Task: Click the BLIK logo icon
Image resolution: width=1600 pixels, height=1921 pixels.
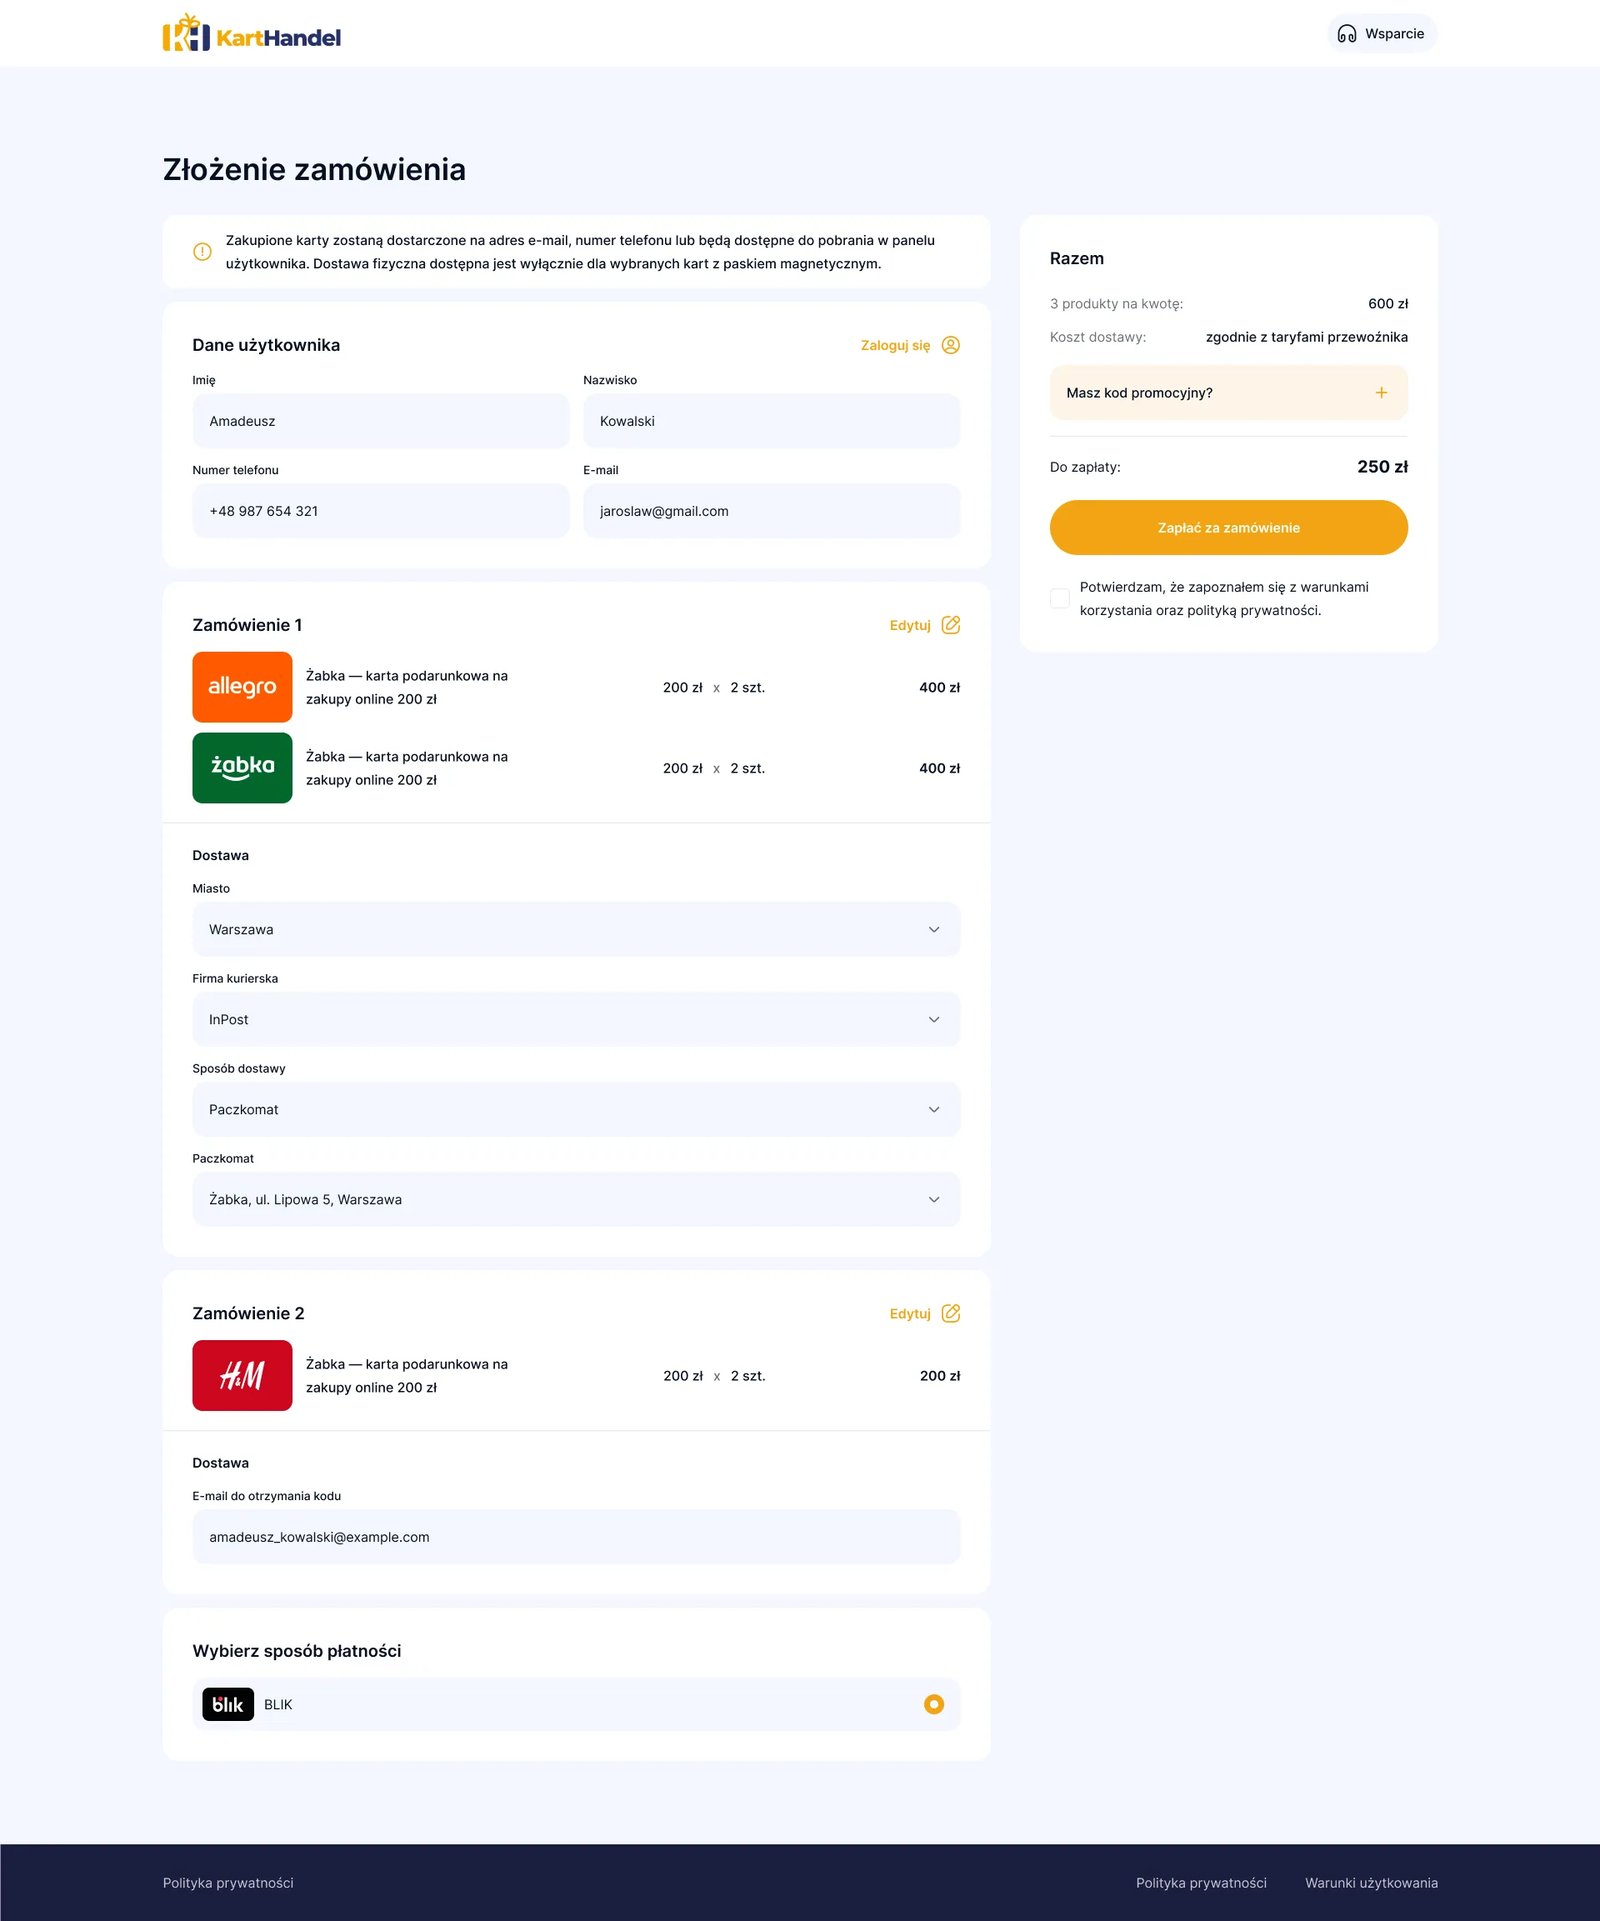Action: (x=228, y=1704)
